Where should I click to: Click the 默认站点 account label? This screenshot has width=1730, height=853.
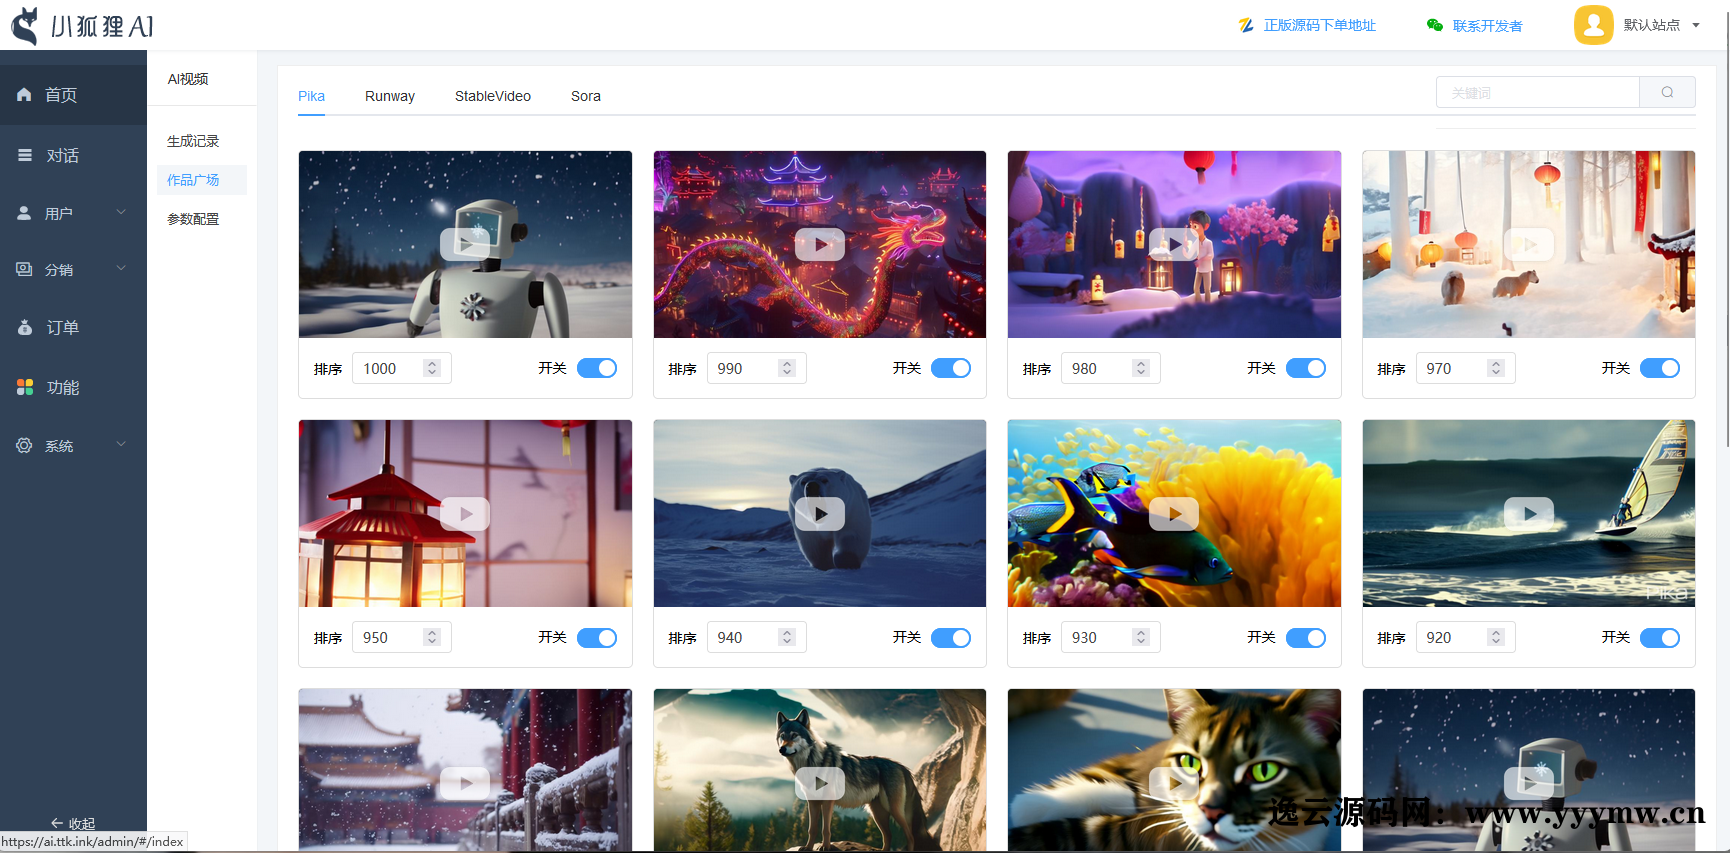pyautogui.click(x=1652, y=25)
